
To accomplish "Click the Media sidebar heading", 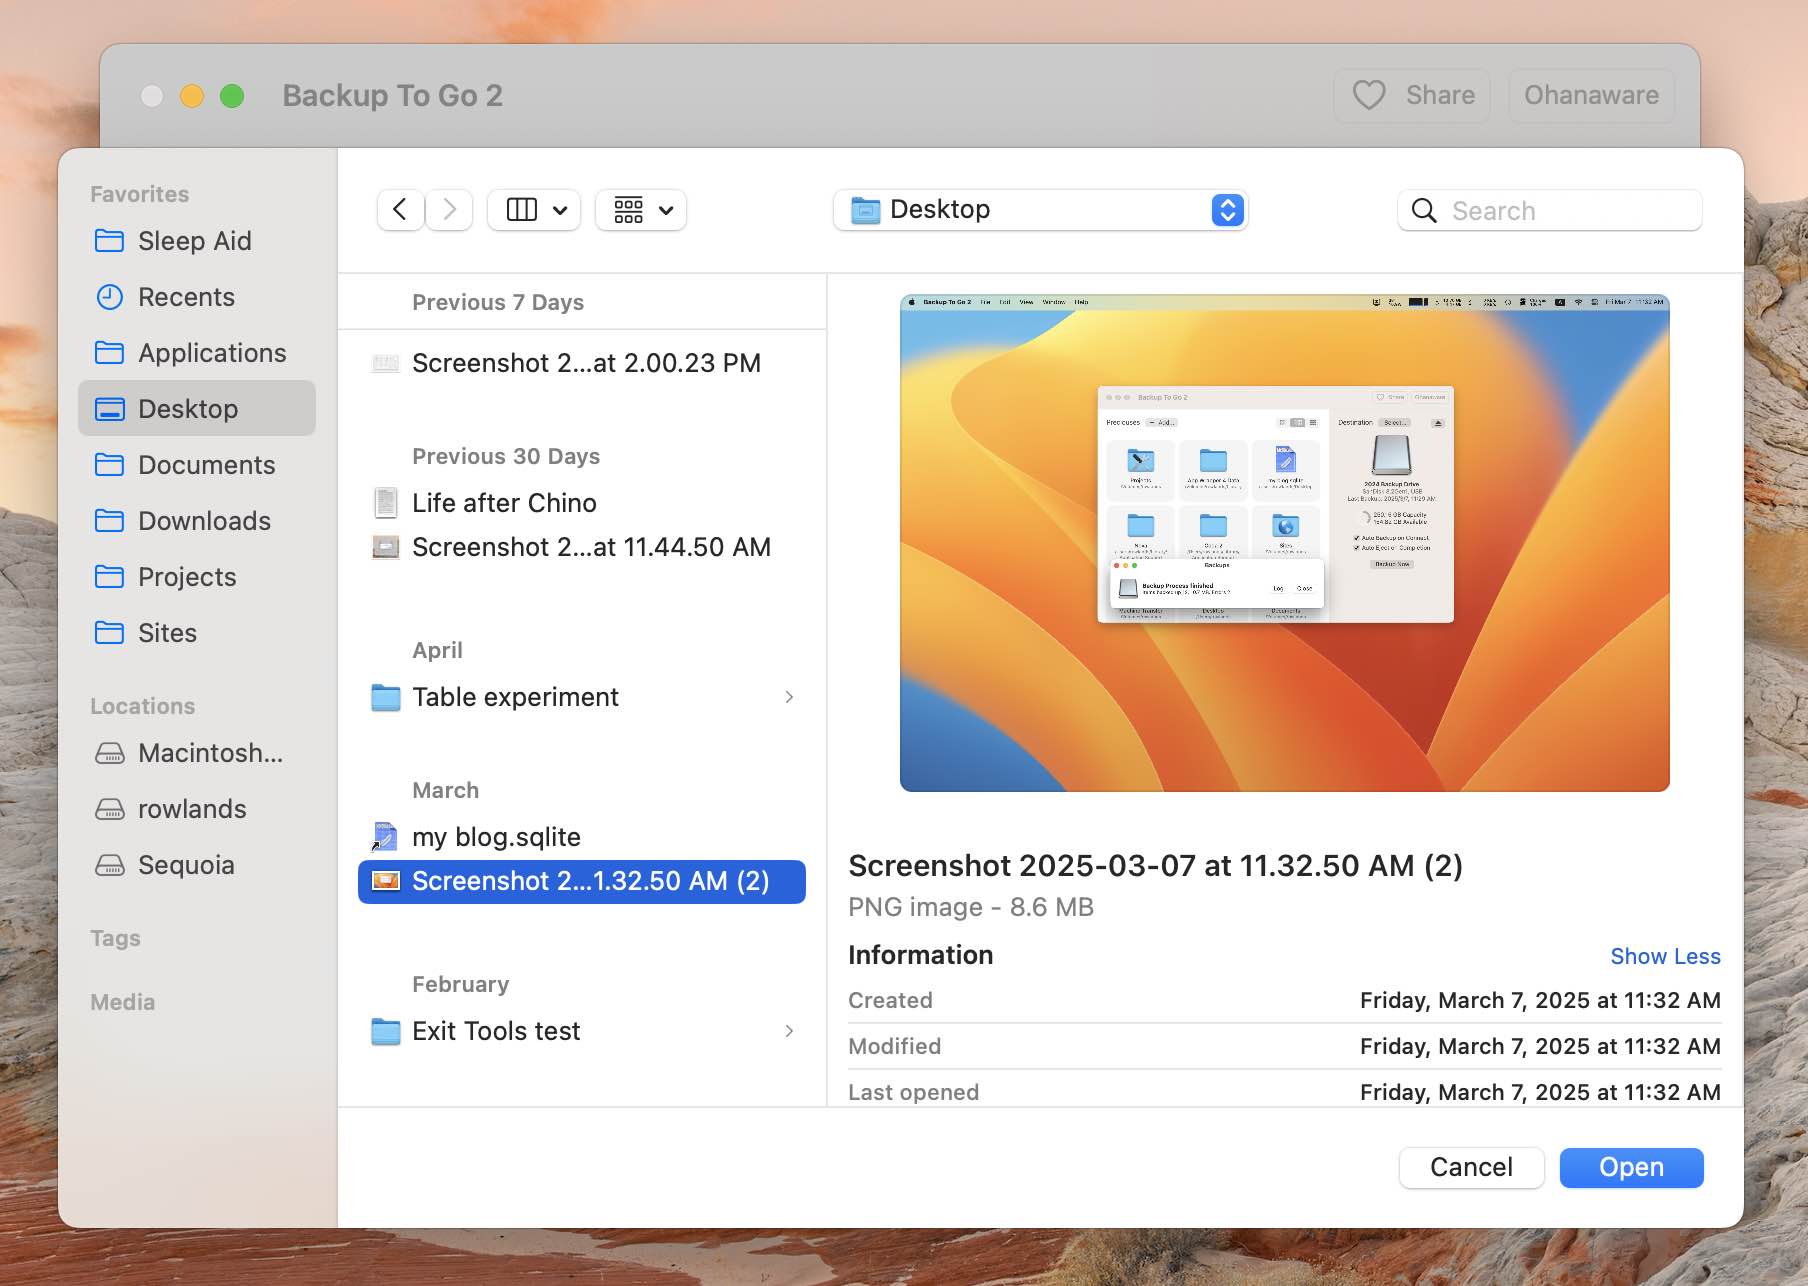I will tap(122, 1002).
